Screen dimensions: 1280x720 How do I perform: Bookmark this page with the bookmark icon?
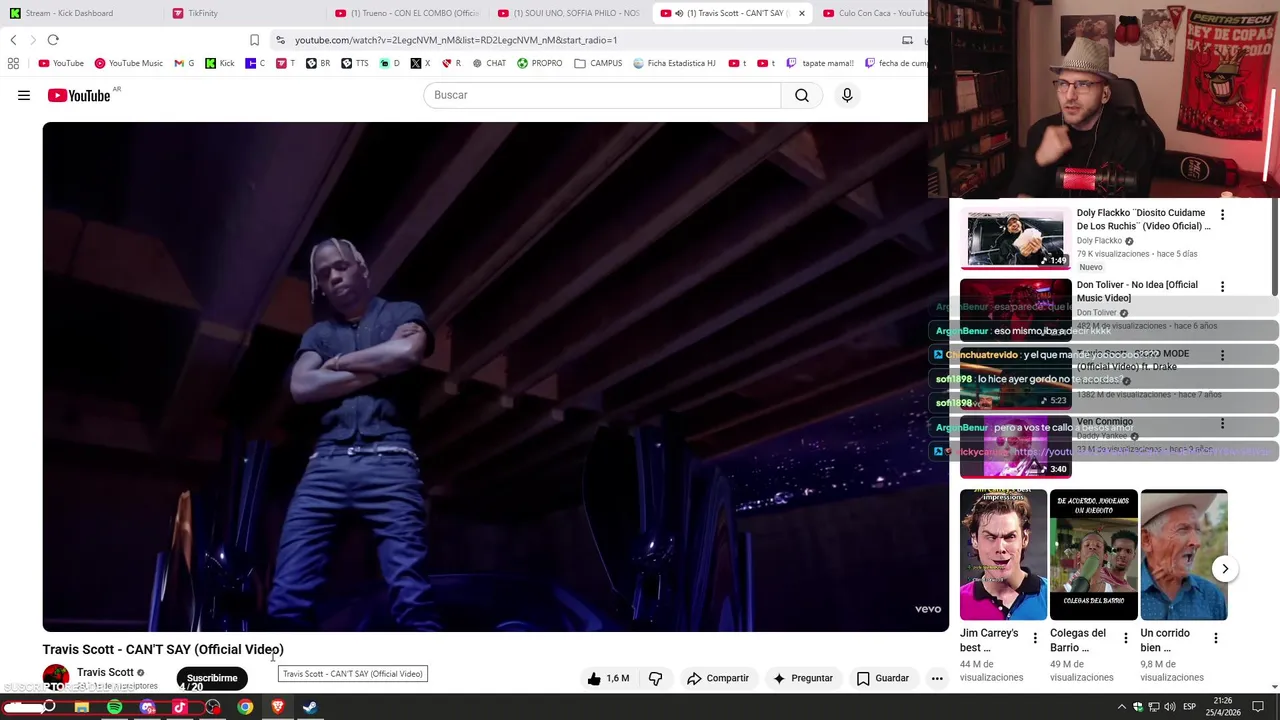[x=254, y=40]
